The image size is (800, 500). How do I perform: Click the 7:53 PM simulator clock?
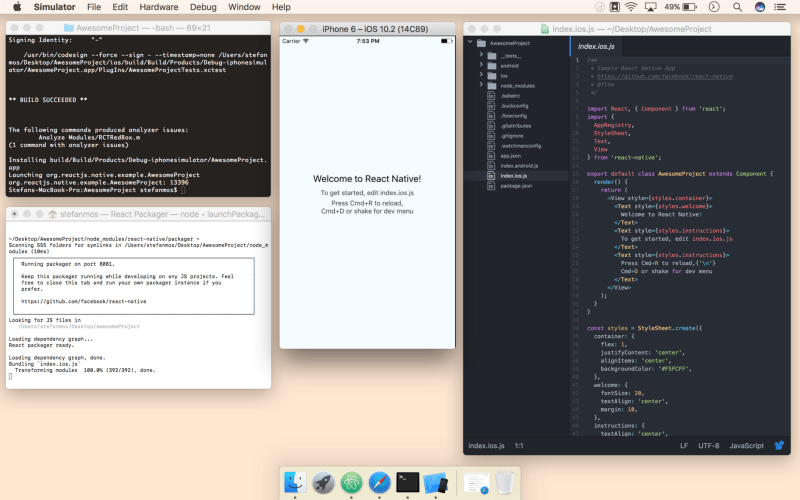click(367, 41)
